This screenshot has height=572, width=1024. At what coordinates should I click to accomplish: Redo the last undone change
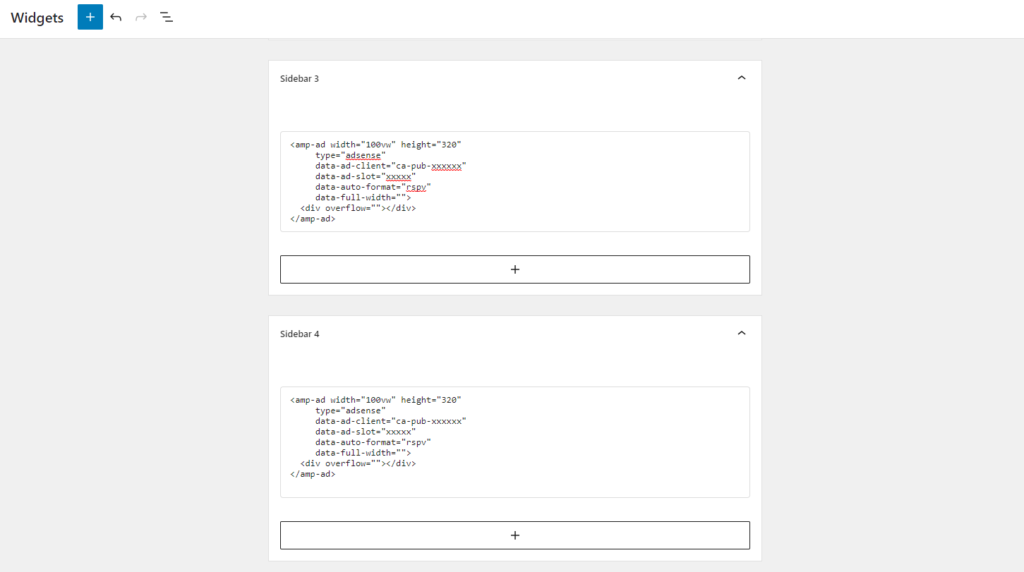[x=141, y=17]
